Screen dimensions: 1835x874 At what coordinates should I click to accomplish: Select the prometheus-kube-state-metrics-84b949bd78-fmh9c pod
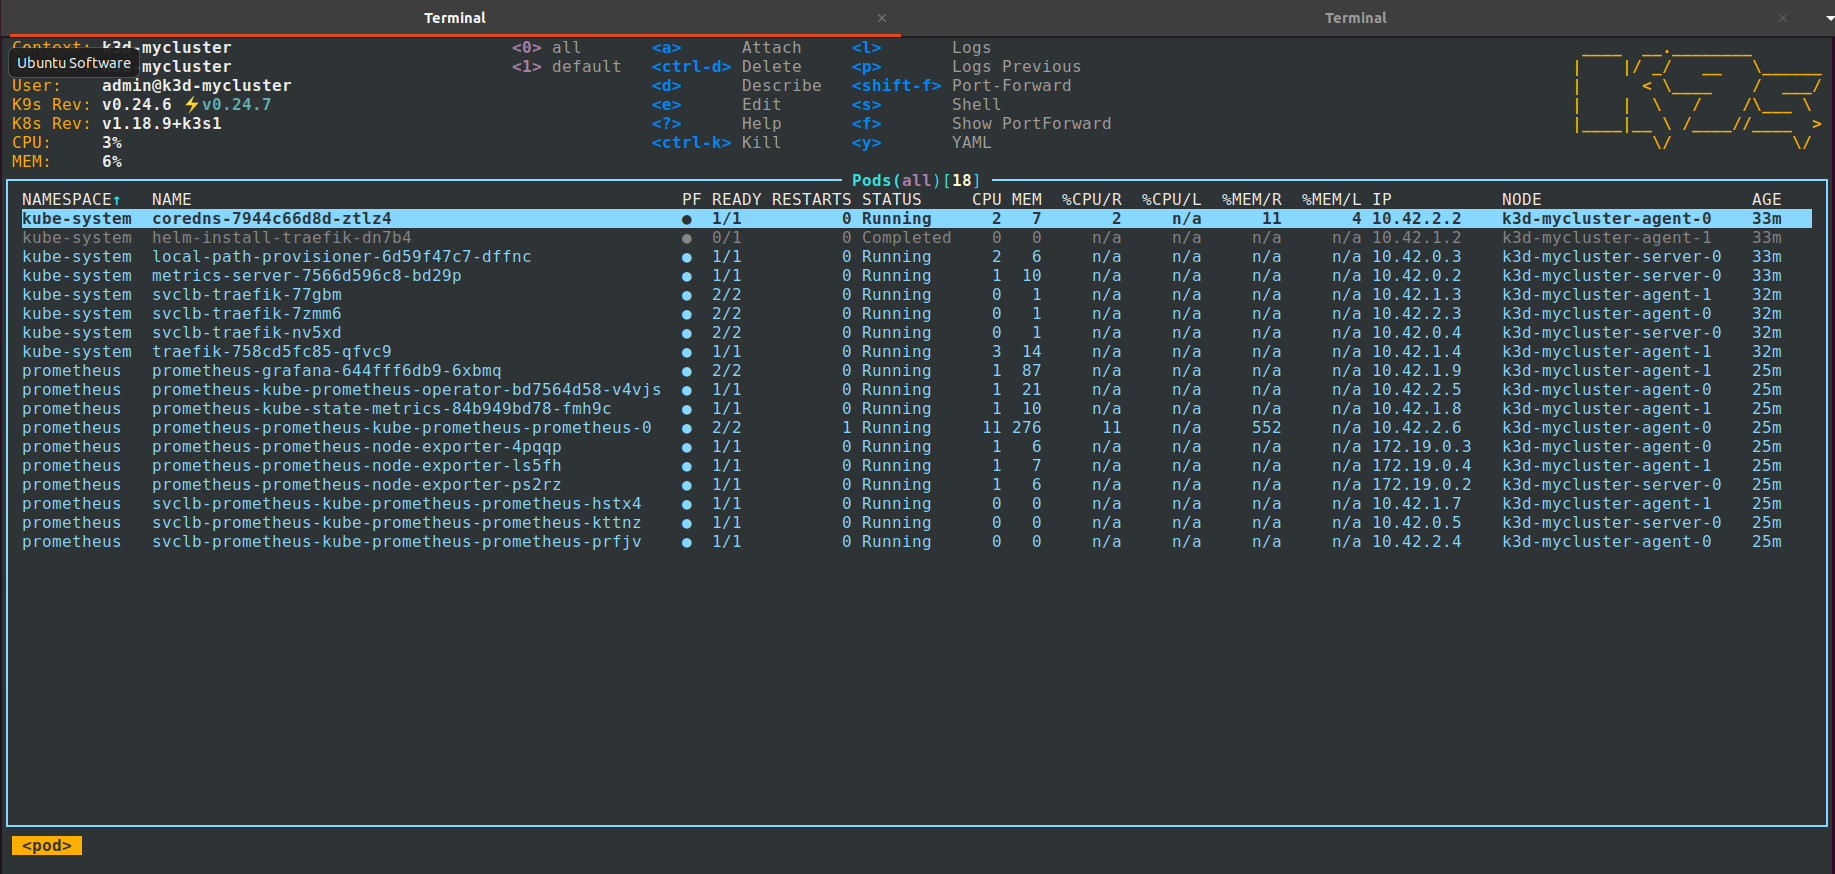[917, 408]
